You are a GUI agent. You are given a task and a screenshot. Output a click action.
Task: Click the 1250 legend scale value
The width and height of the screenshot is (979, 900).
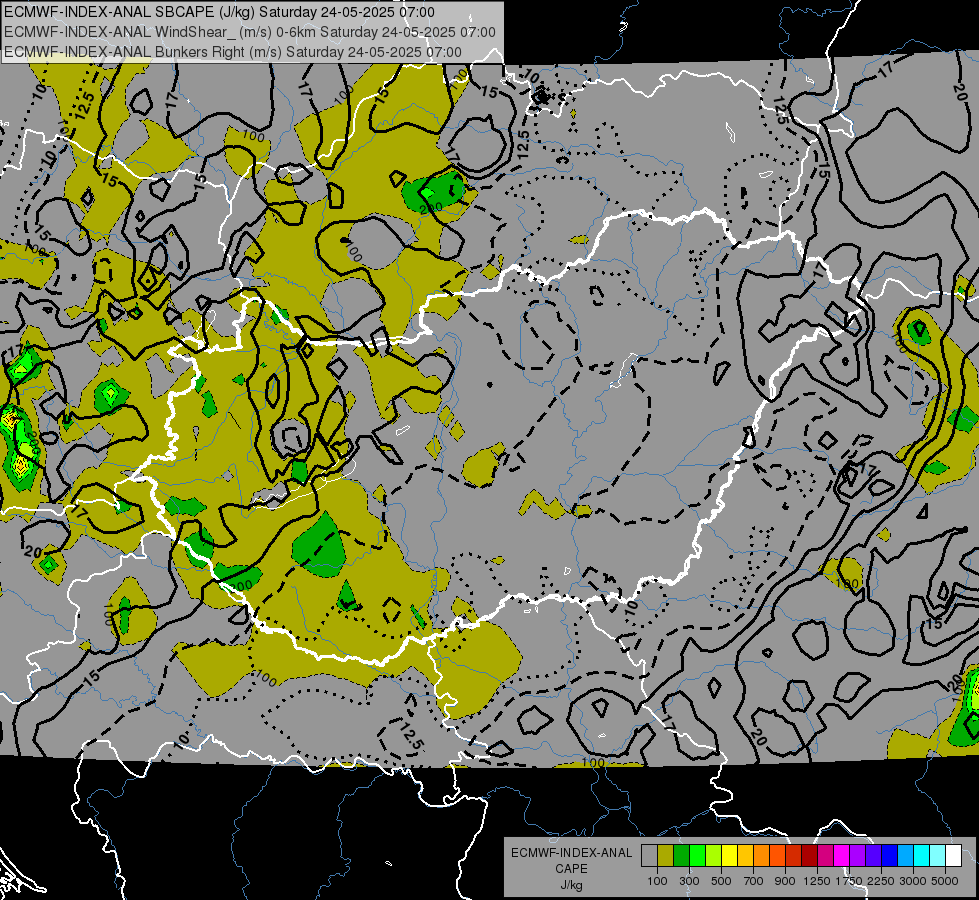point(817,881)
